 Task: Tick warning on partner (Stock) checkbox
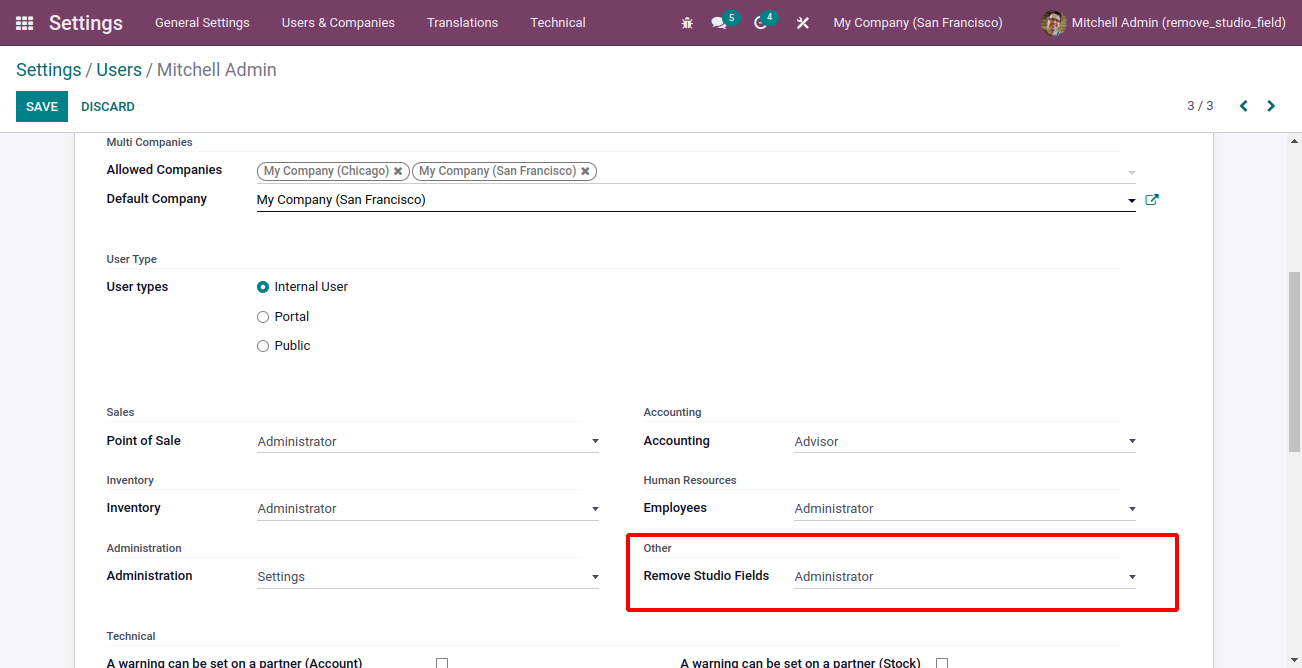pos(942,663)
